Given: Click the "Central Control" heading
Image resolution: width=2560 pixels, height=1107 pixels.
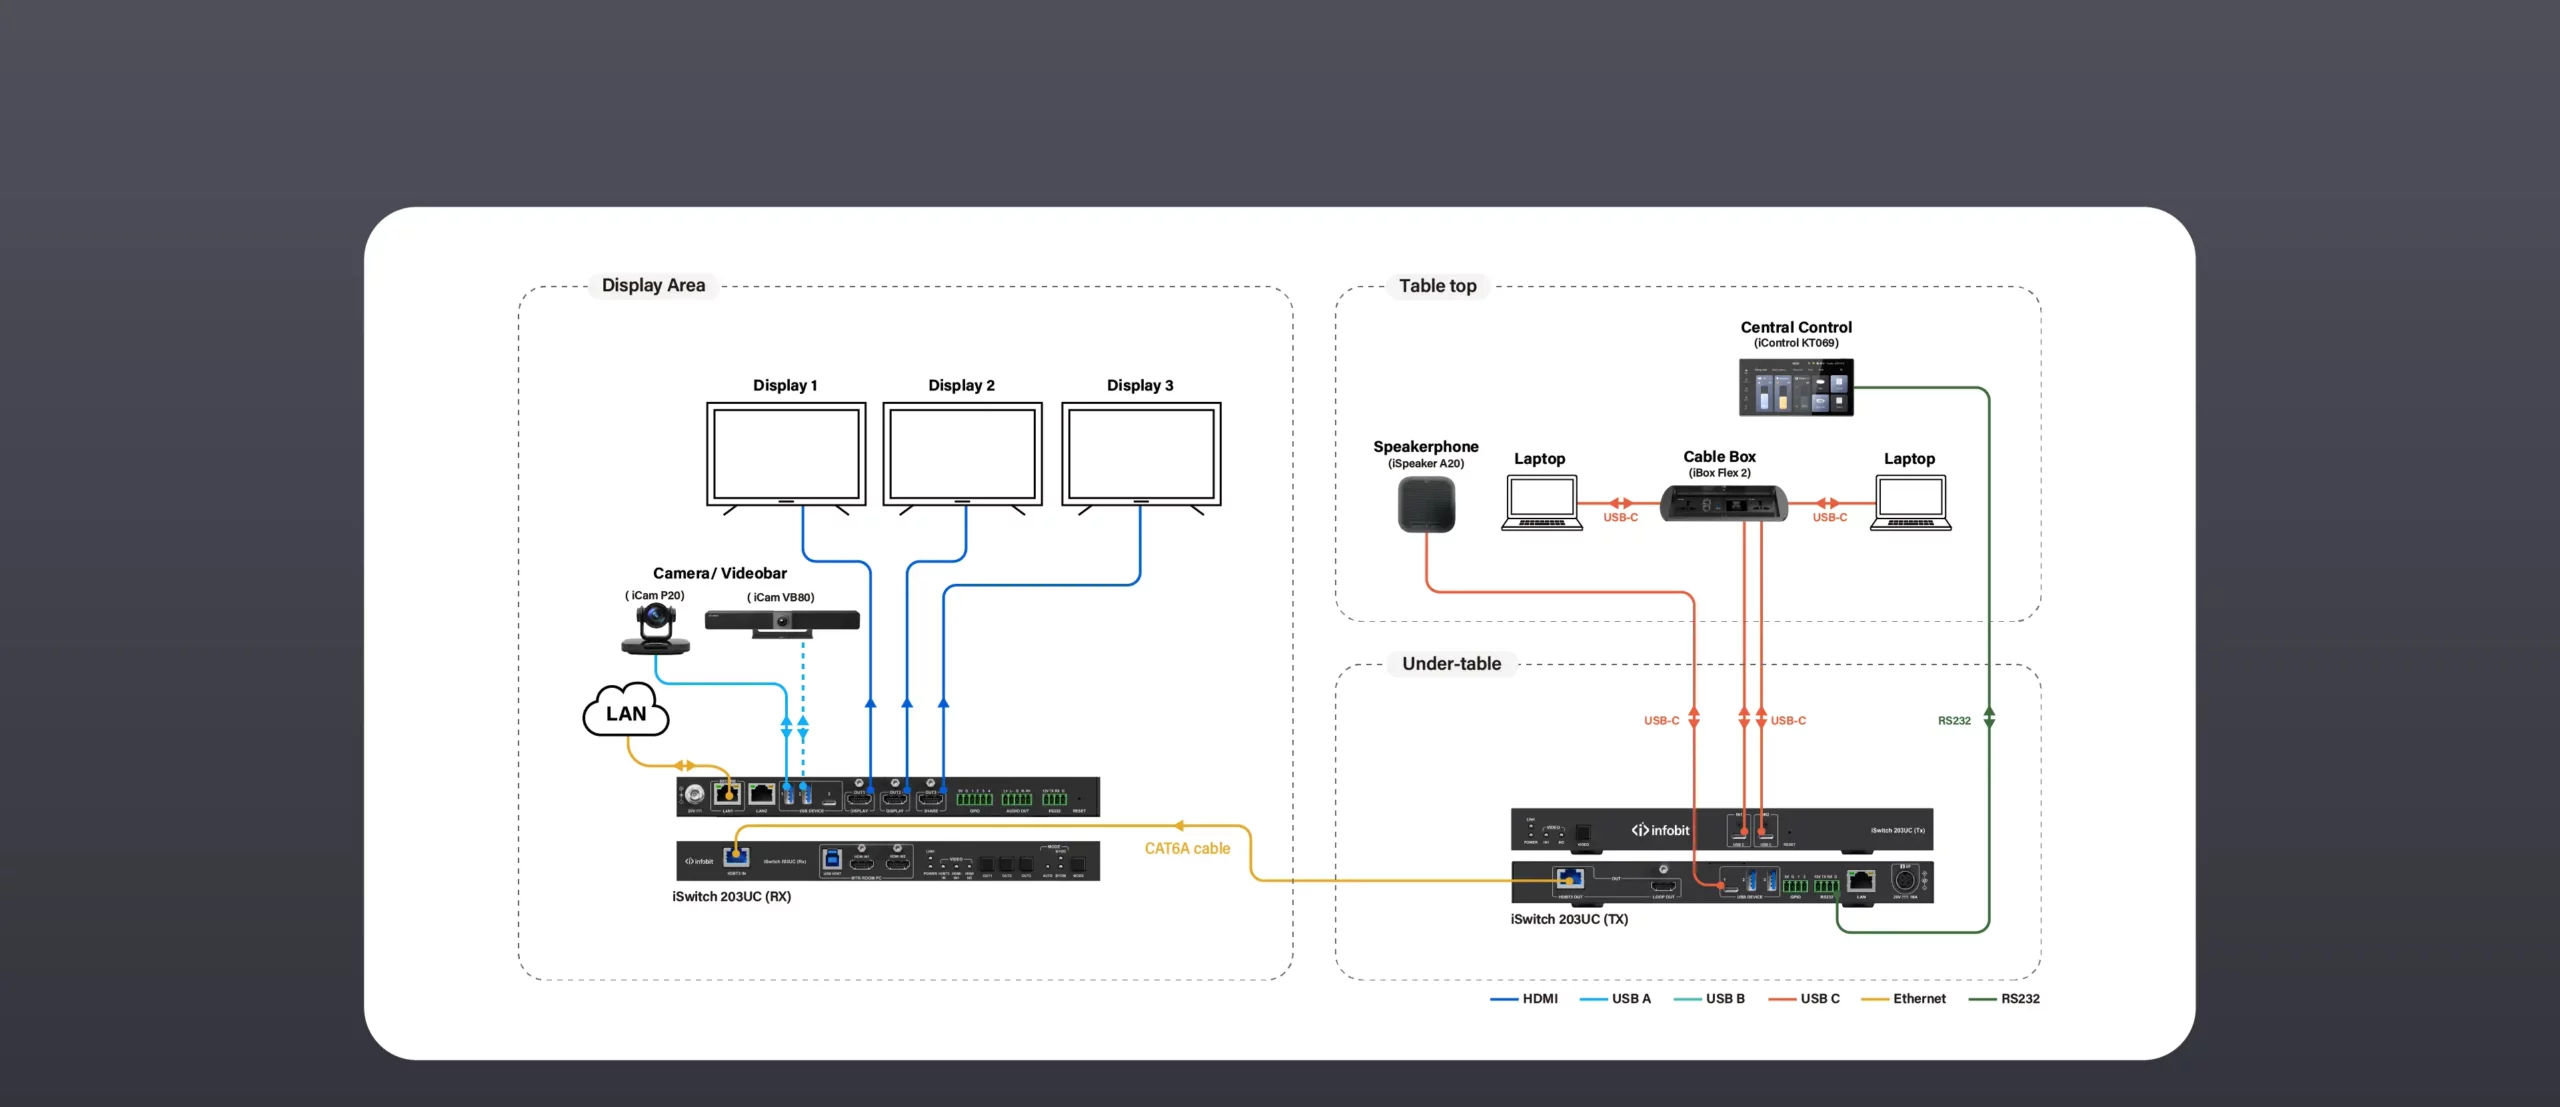Looking at the screenshot, I should [x=1796, y=327].
